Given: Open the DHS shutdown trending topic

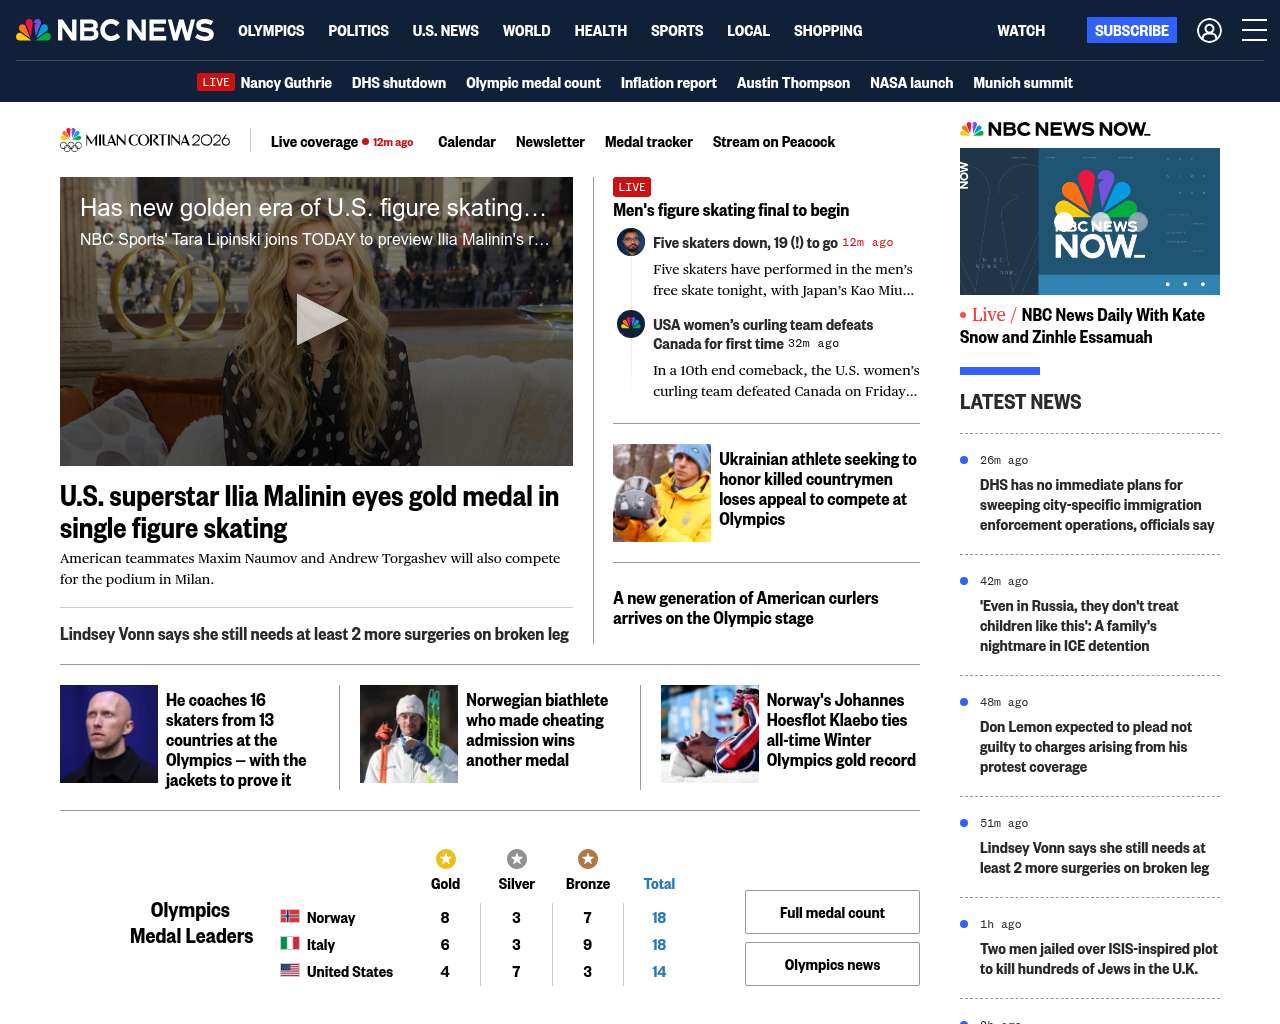Looking at the screenshot, I should (x=399, y=83).
